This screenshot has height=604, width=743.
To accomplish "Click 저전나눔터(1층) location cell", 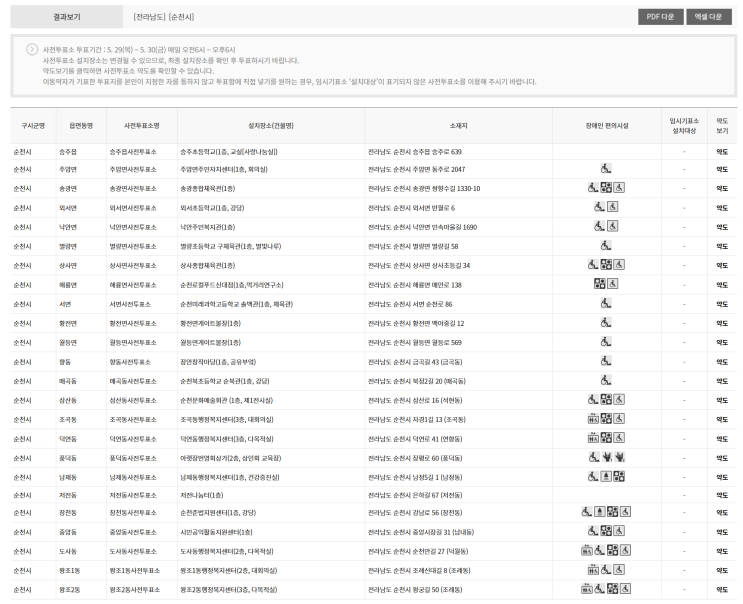I will point(201,496).
